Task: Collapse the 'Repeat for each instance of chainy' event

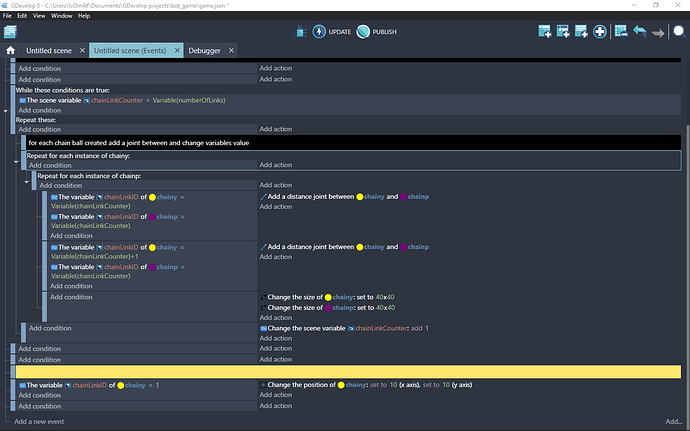Action: coord(16,162)
